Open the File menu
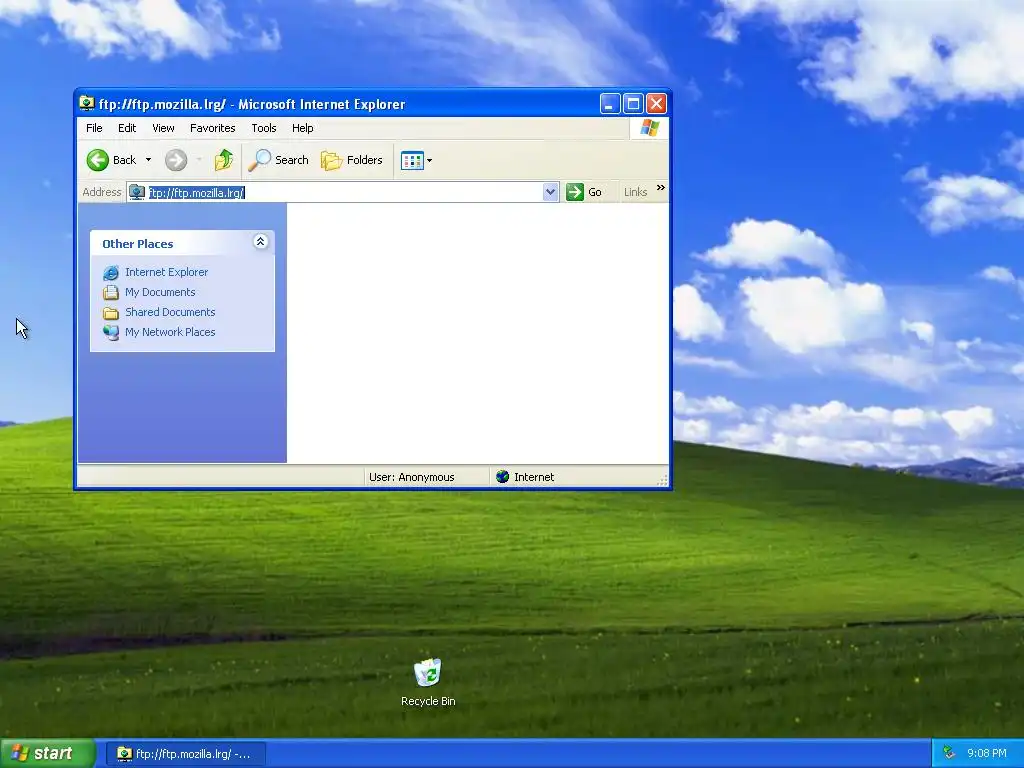Viewport: 1024px width, 768px height. coord(94,128)
